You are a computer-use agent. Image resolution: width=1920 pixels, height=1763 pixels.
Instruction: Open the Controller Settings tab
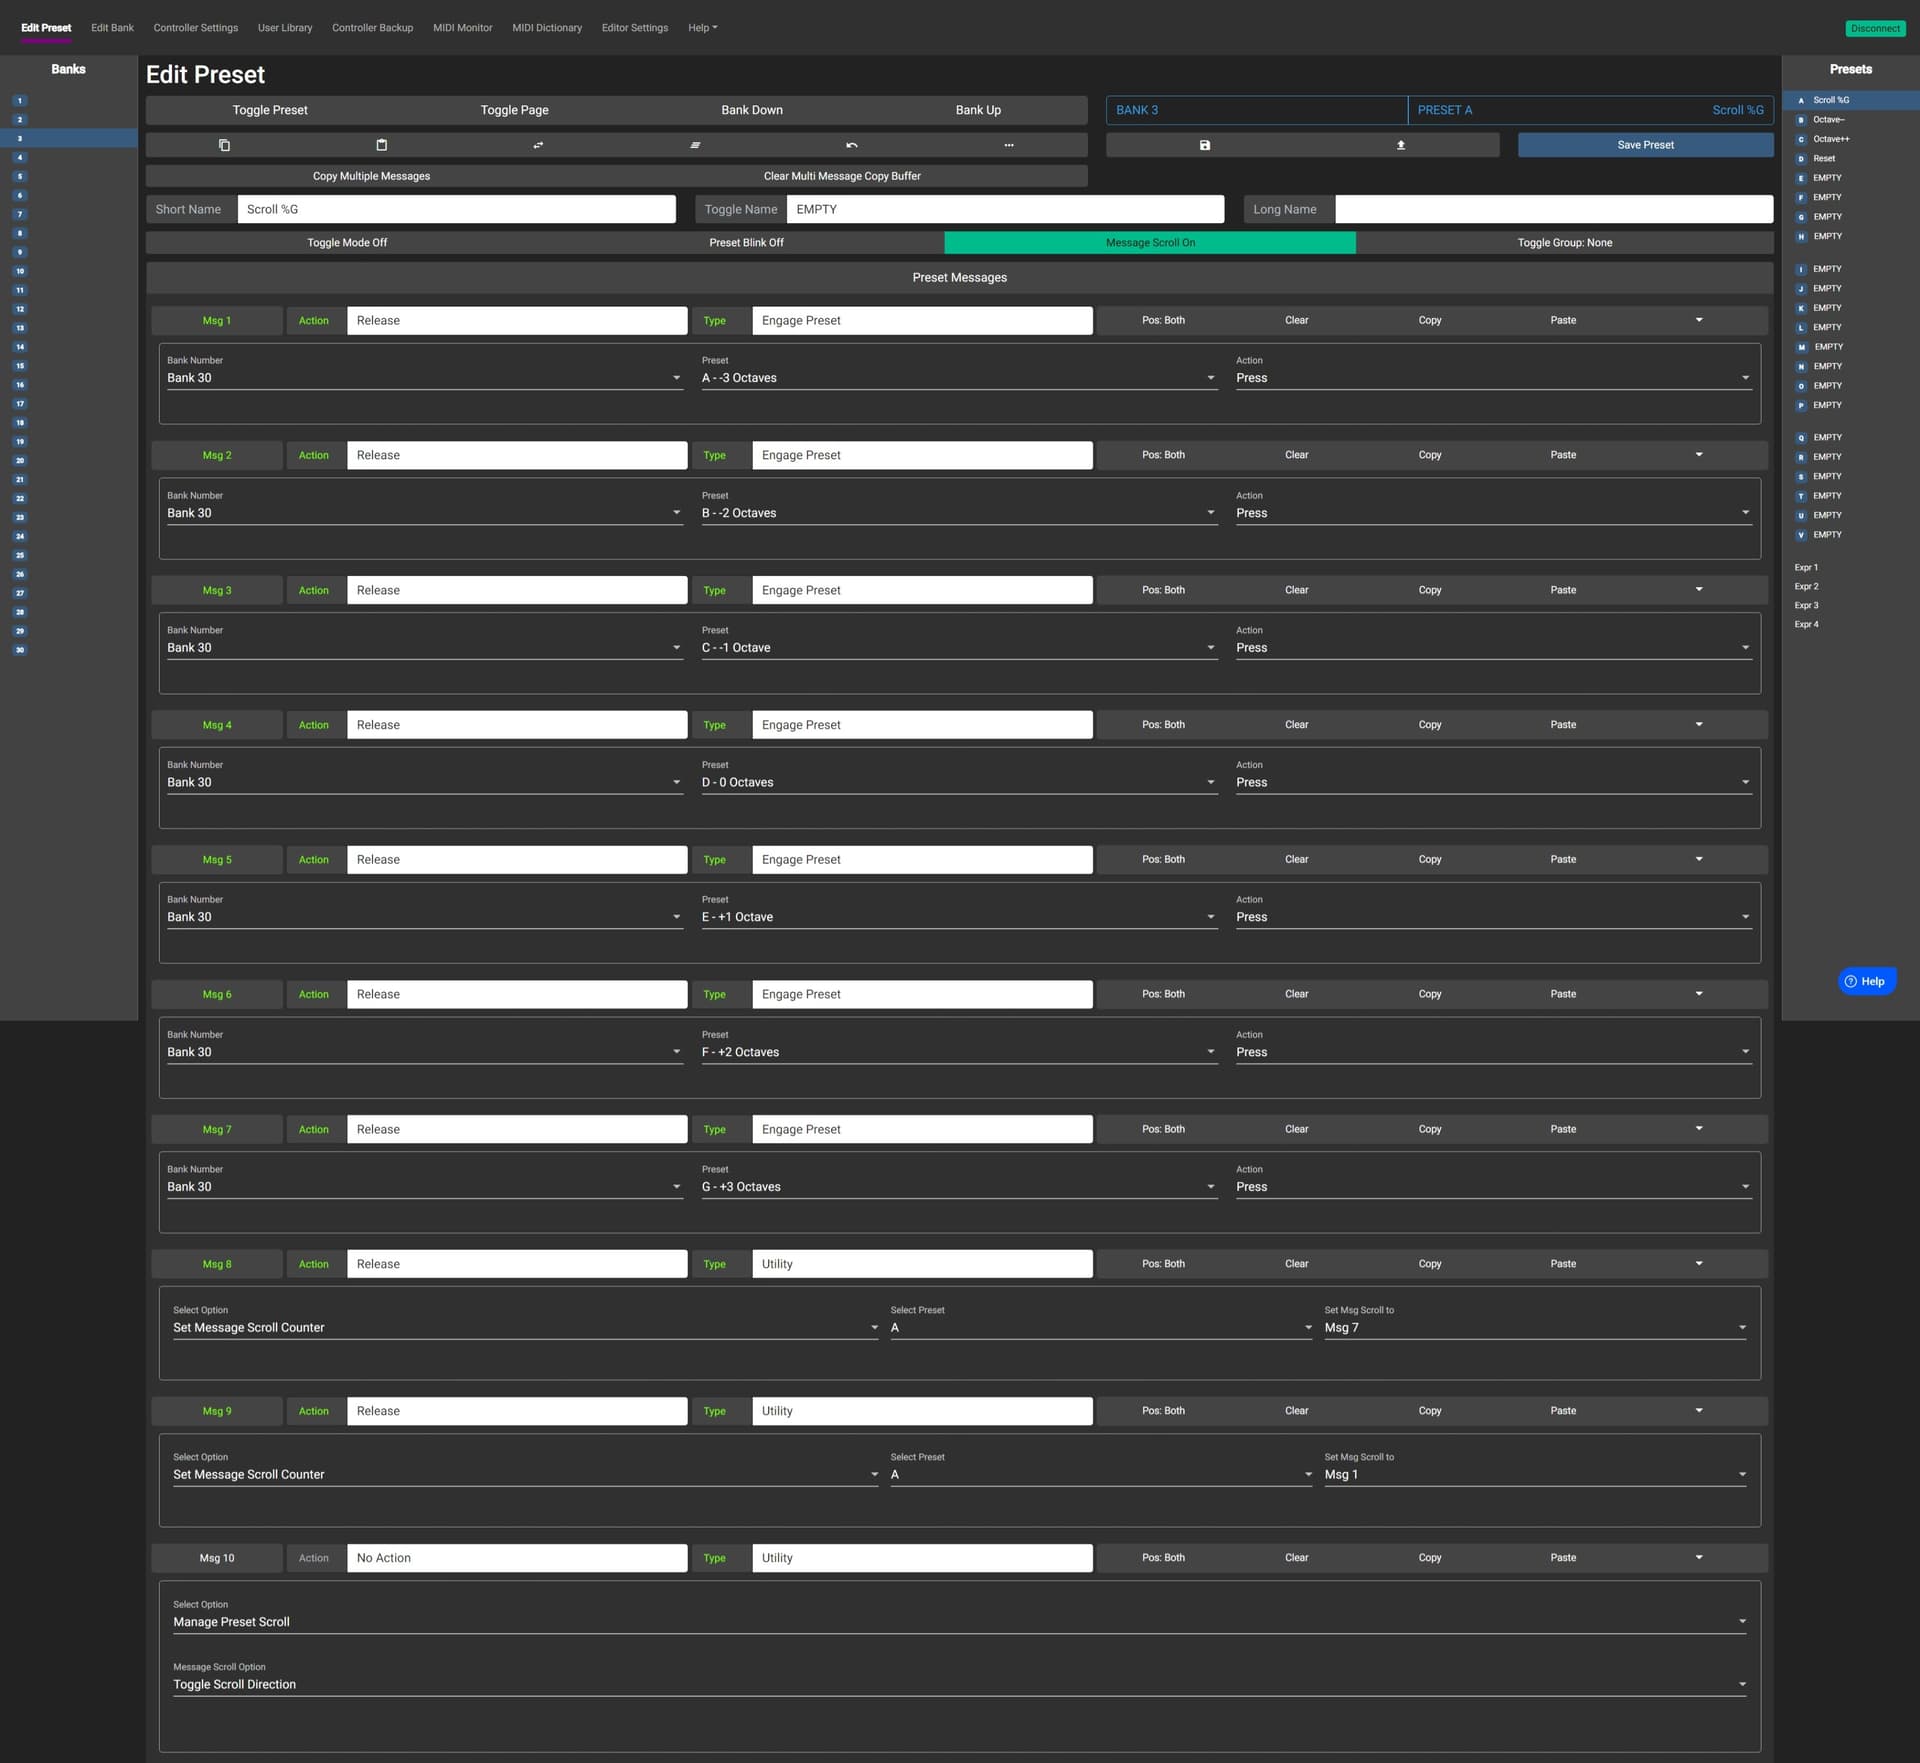point(195,28)
